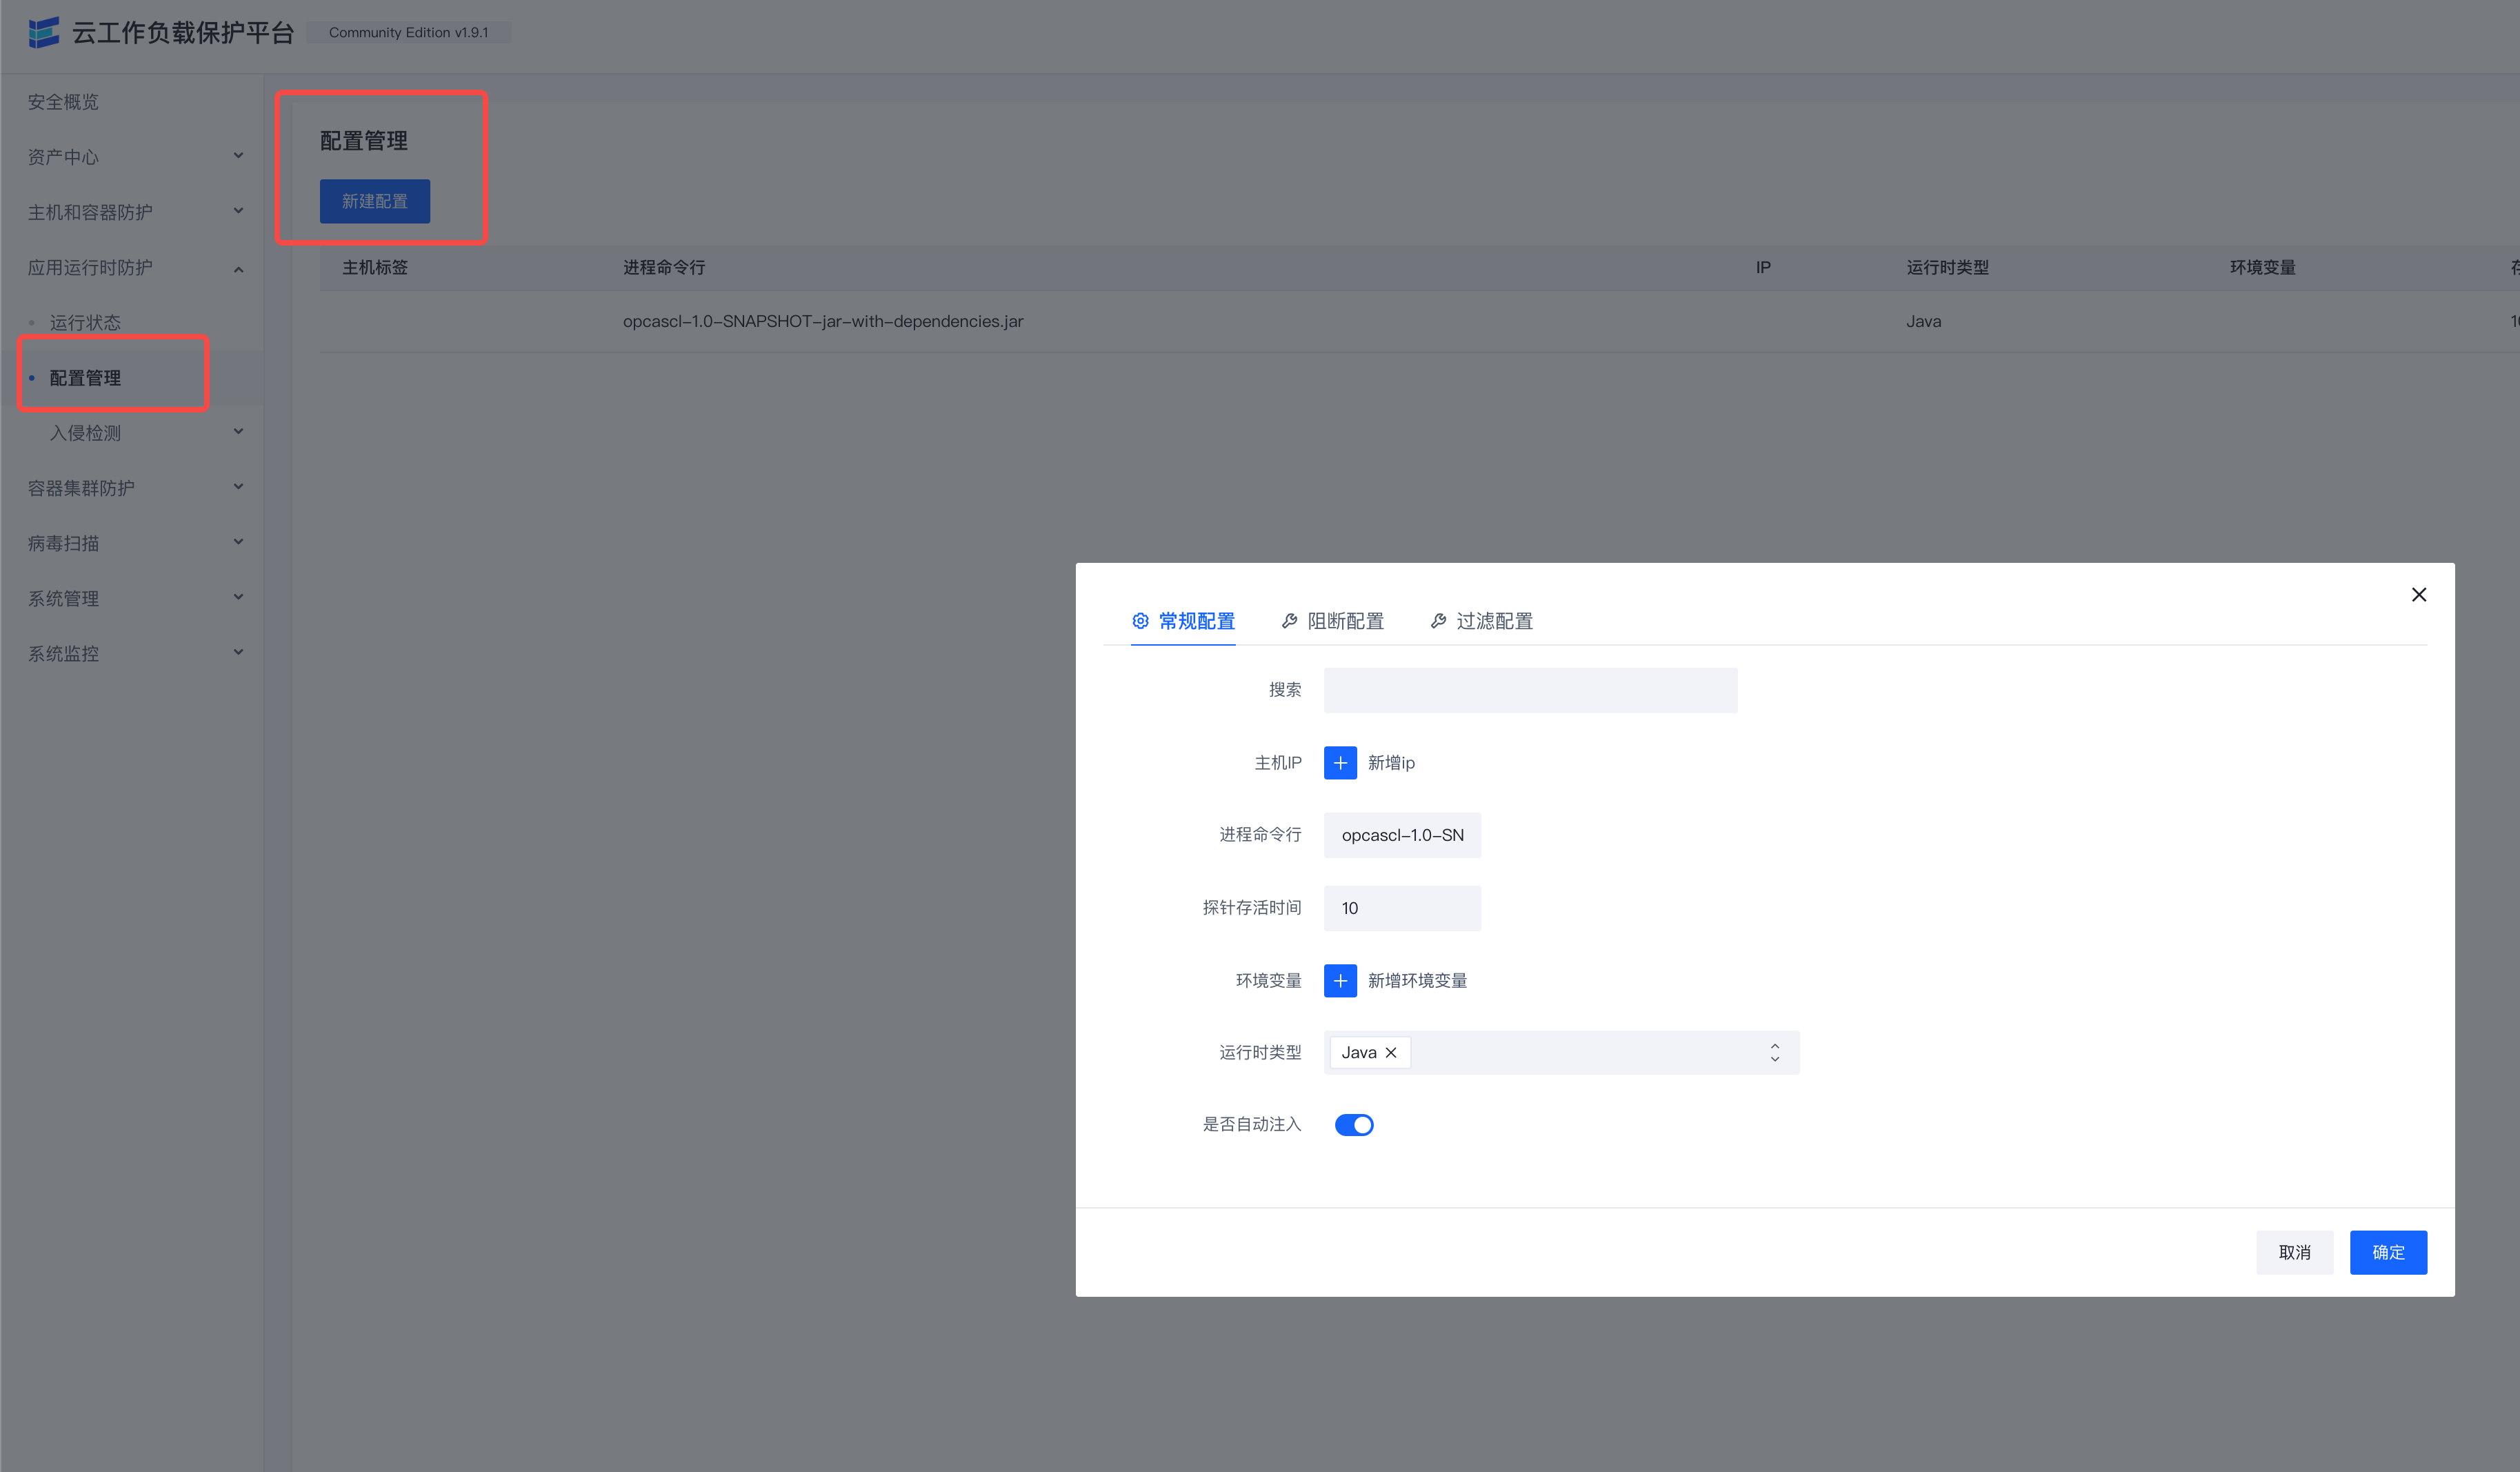The width and height of the screenshot is (2520, 1472).
Task: Click the 新建配置 button
Action: [375, 201]
